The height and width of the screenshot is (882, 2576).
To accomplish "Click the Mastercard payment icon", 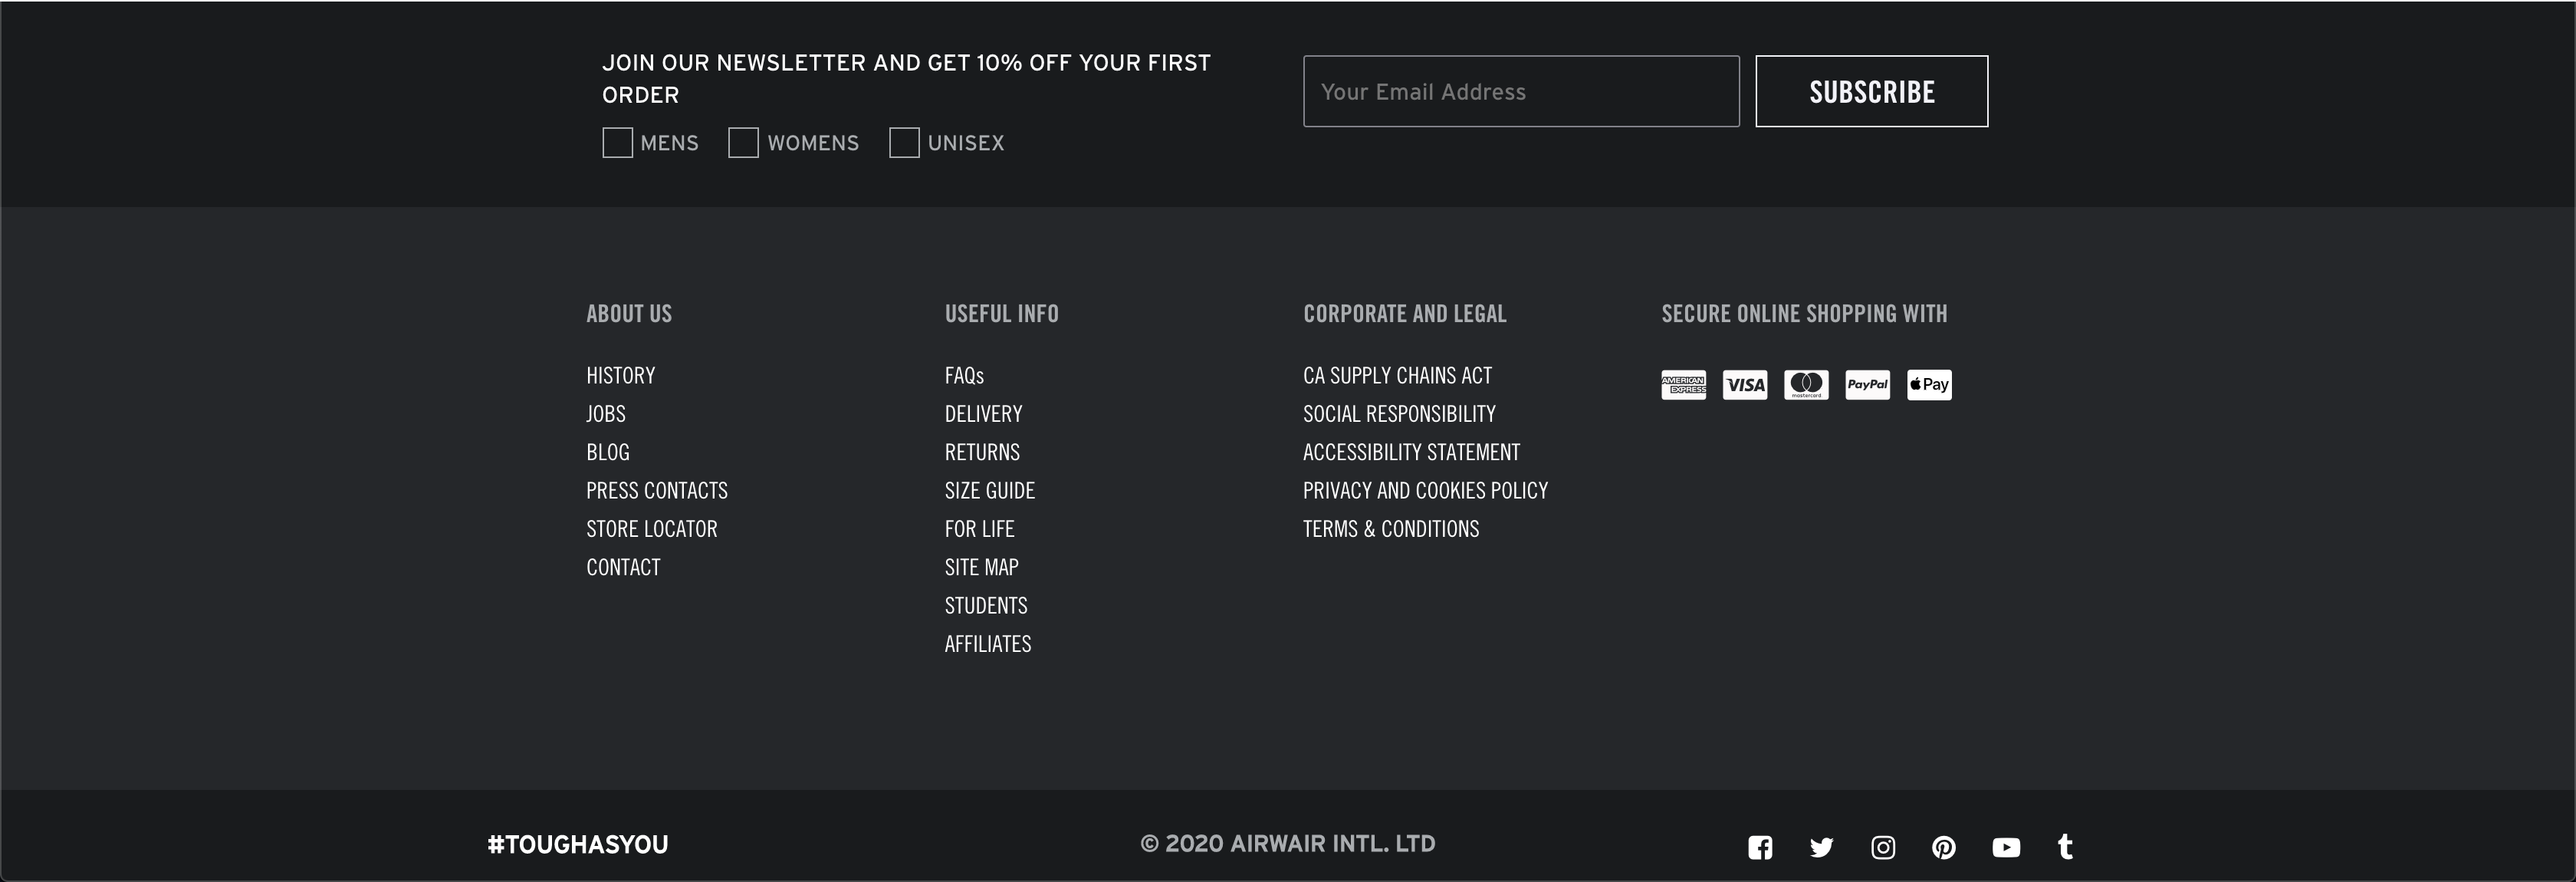I will click(1806, 385).
